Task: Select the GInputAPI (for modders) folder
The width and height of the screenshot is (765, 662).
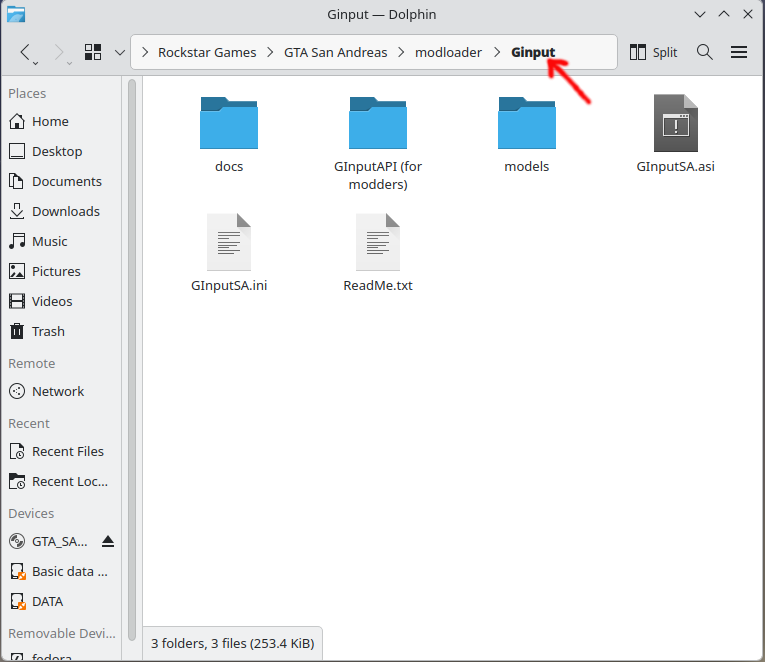Action: tap(378, 143)
